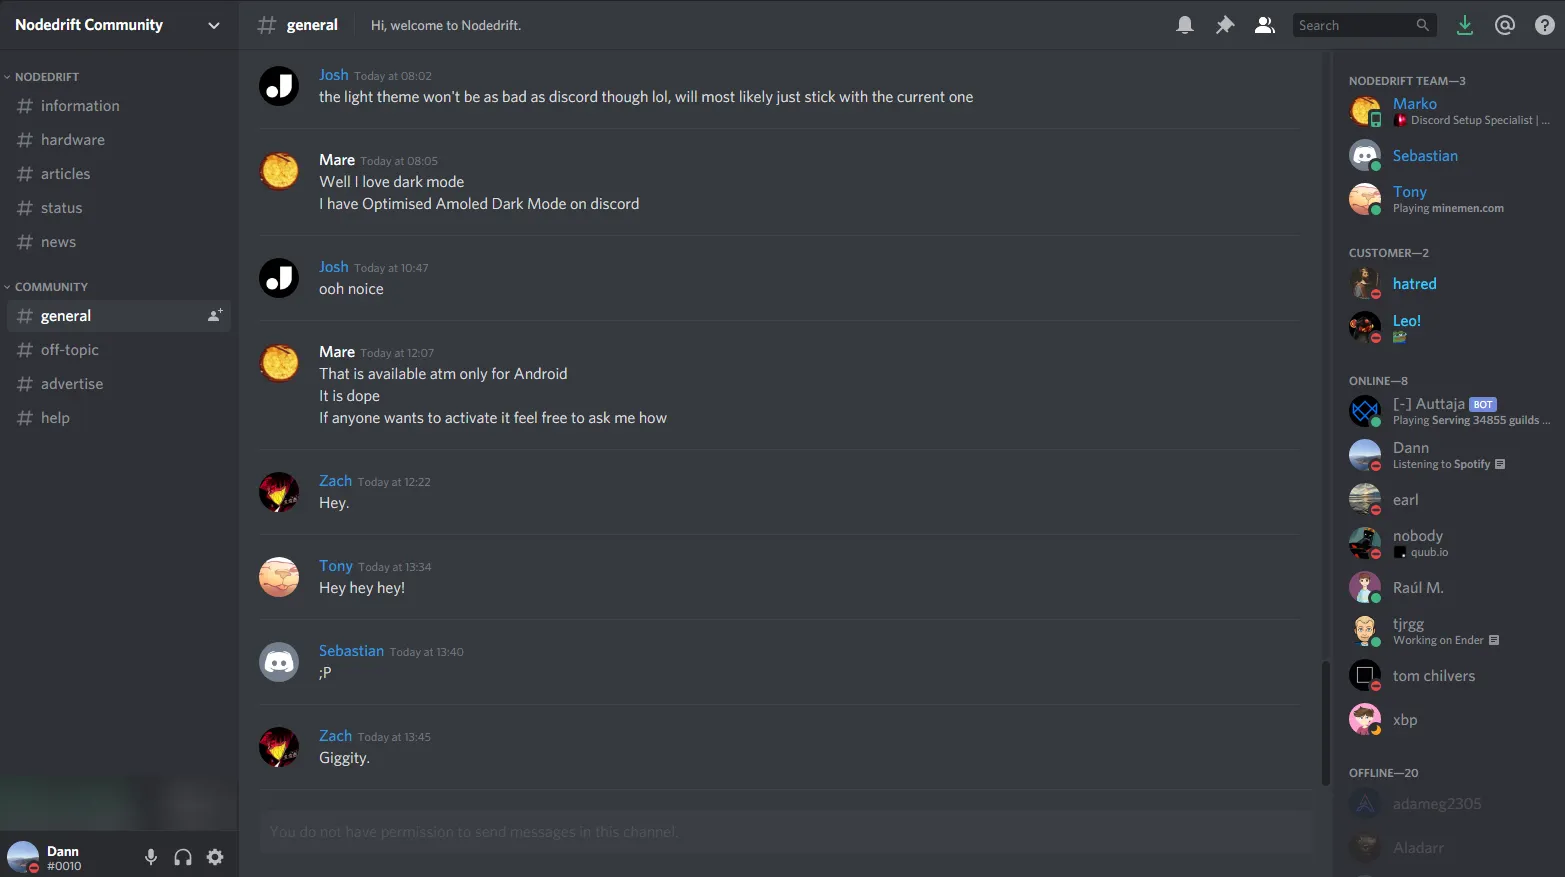This screenshot has height=877, width=1565.
Task: Open user settings gear
Action: [215, 857]
